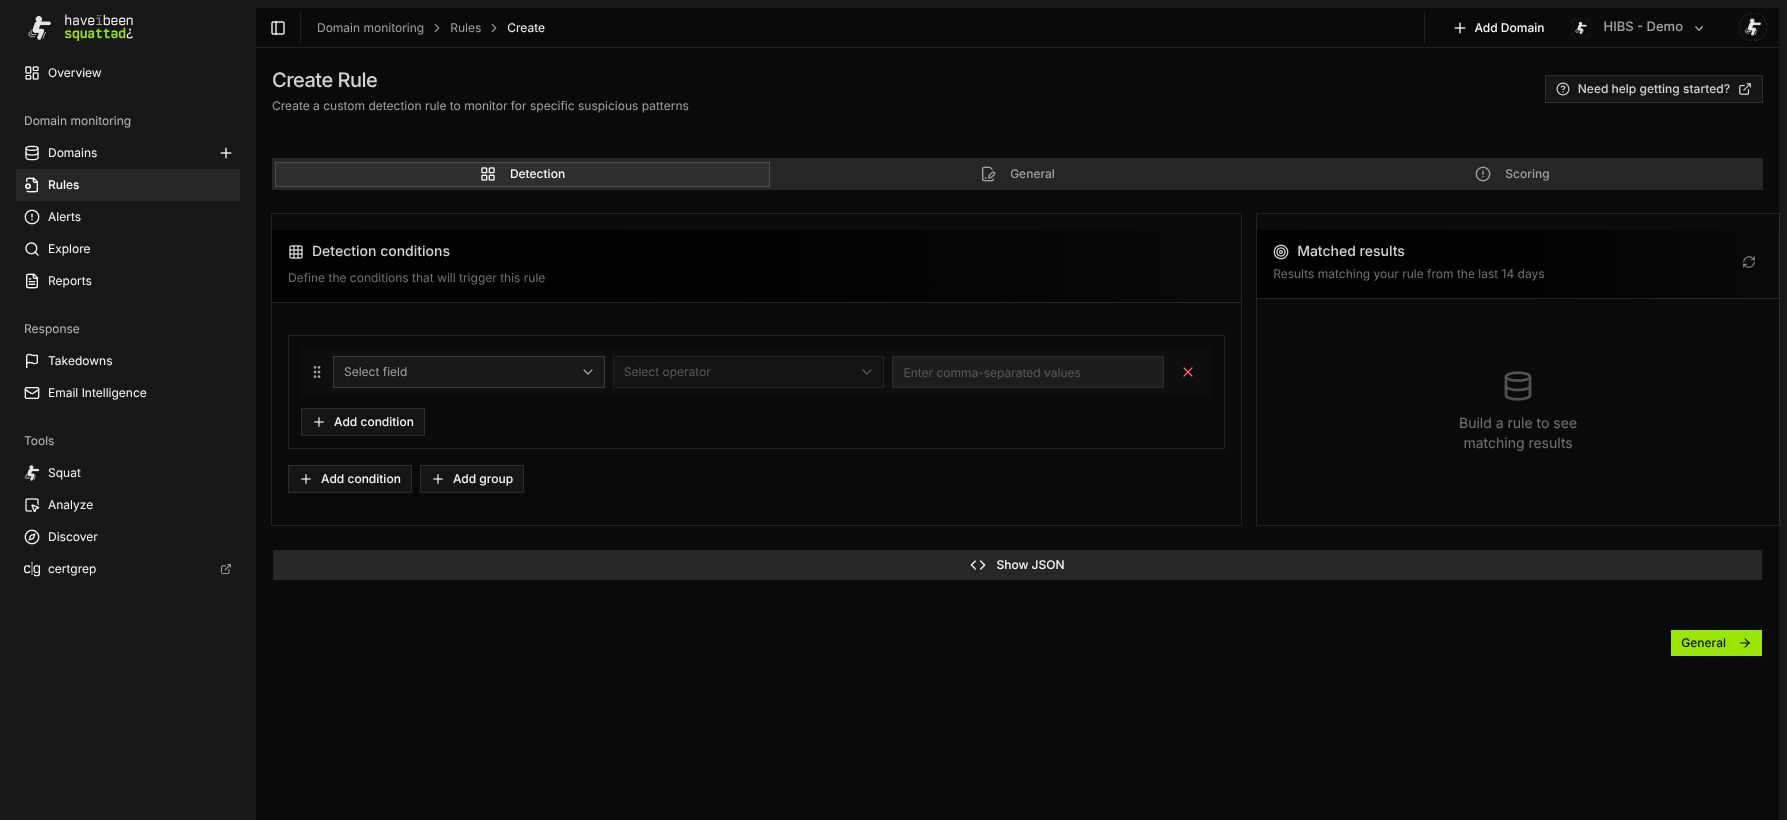Switch to the Detection tab
This screenshot has width=1787, height=820.
click(522, 174)
